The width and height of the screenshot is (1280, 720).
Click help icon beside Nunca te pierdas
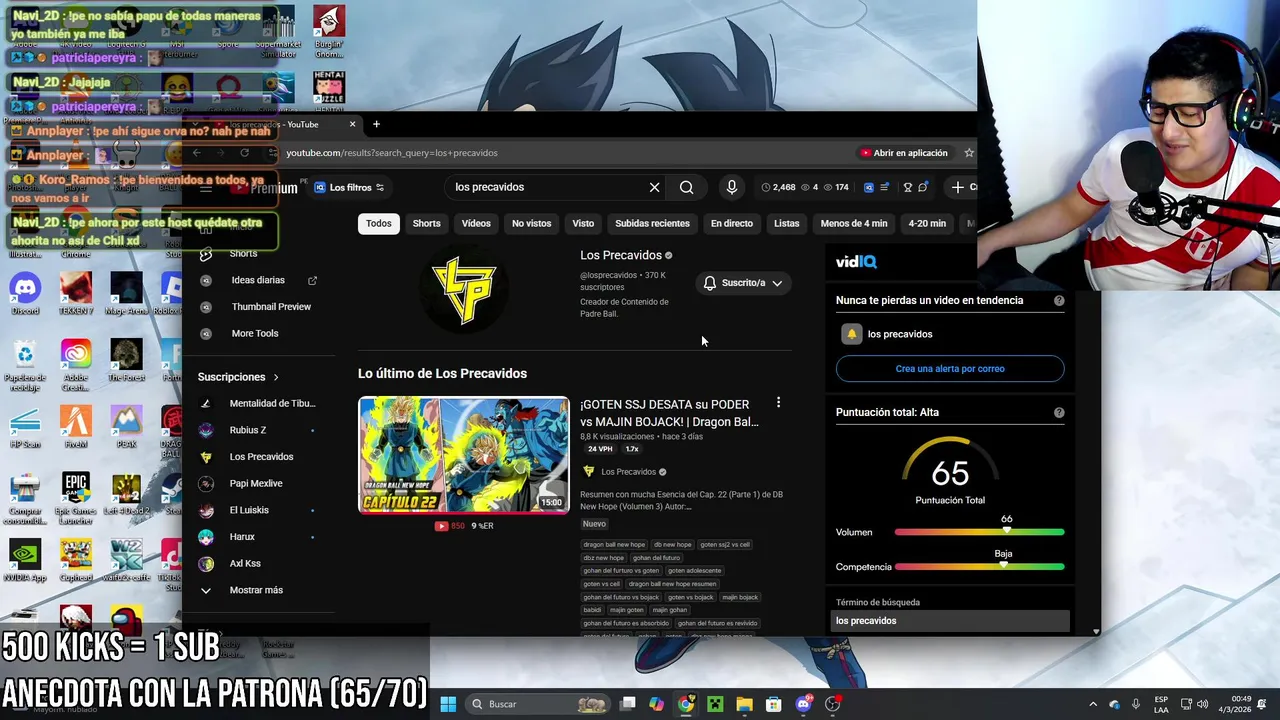pos(1059,300)
